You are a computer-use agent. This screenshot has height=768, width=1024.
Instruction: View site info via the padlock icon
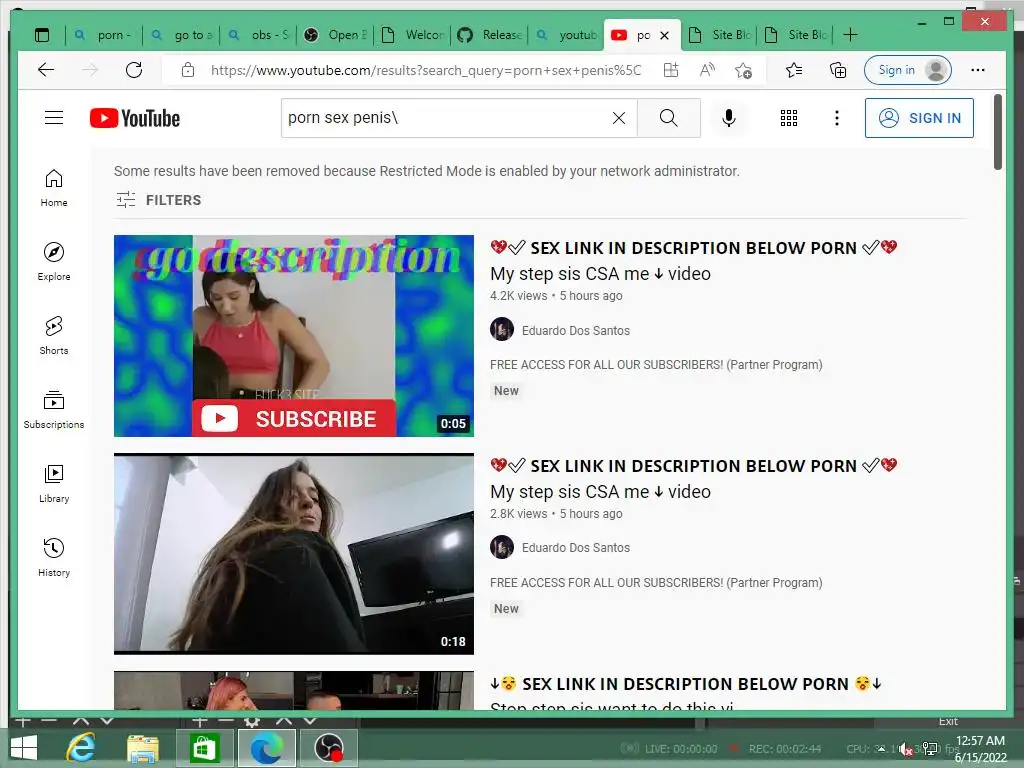coord(188,70)
